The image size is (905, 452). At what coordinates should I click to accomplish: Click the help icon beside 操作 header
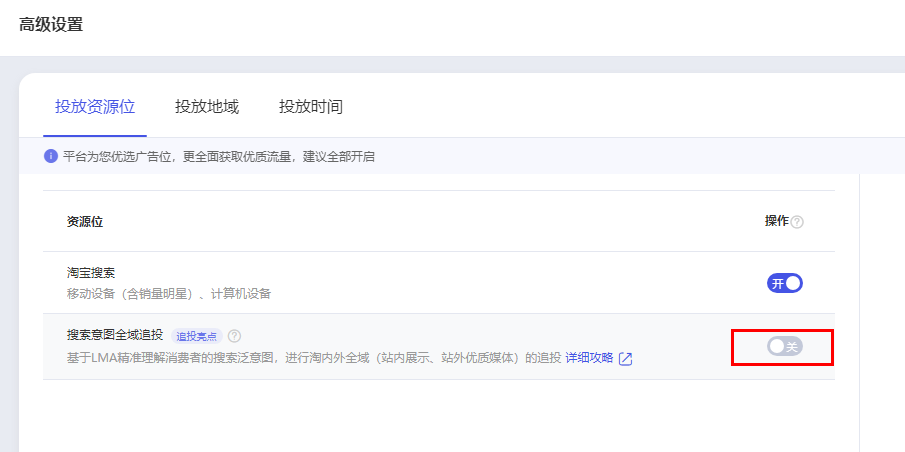tap(797, 222)
